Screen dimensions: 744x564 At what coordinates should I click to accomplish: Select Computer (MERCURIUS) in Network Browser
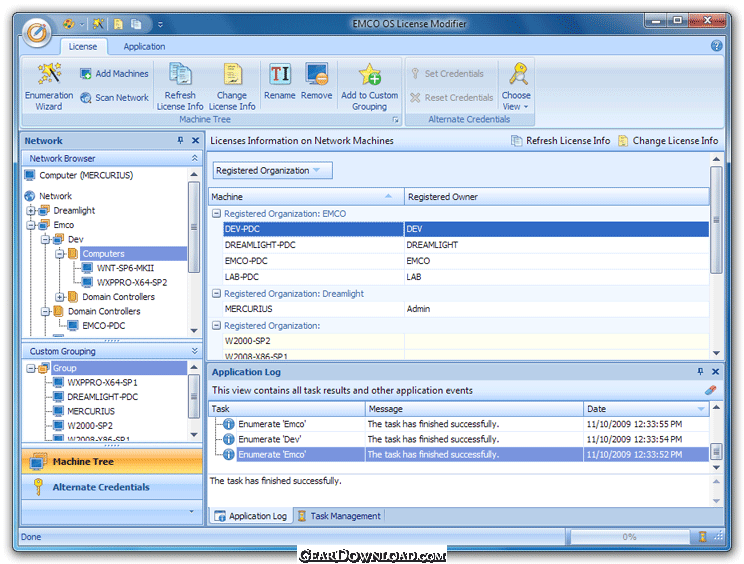[86, 175]
